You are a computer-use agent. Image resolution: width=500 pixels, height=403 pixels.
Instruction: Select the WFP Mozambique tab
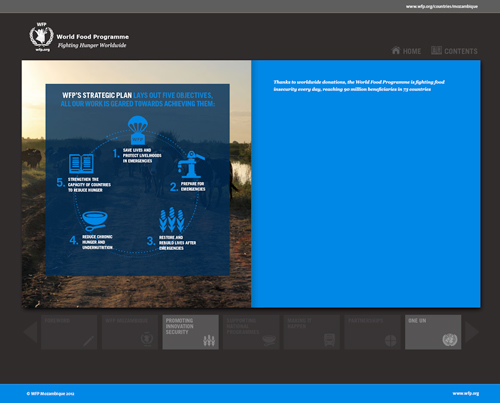130,332
